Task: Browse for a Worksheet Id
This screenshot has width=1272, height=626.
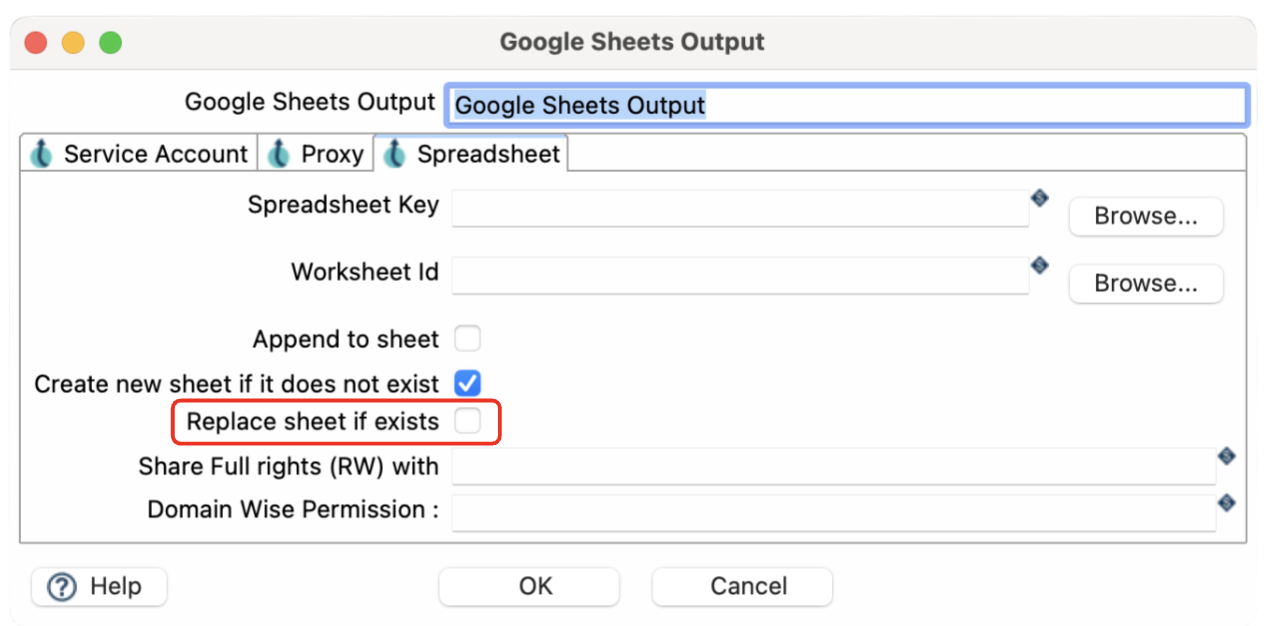Action: pos(1145,283)
